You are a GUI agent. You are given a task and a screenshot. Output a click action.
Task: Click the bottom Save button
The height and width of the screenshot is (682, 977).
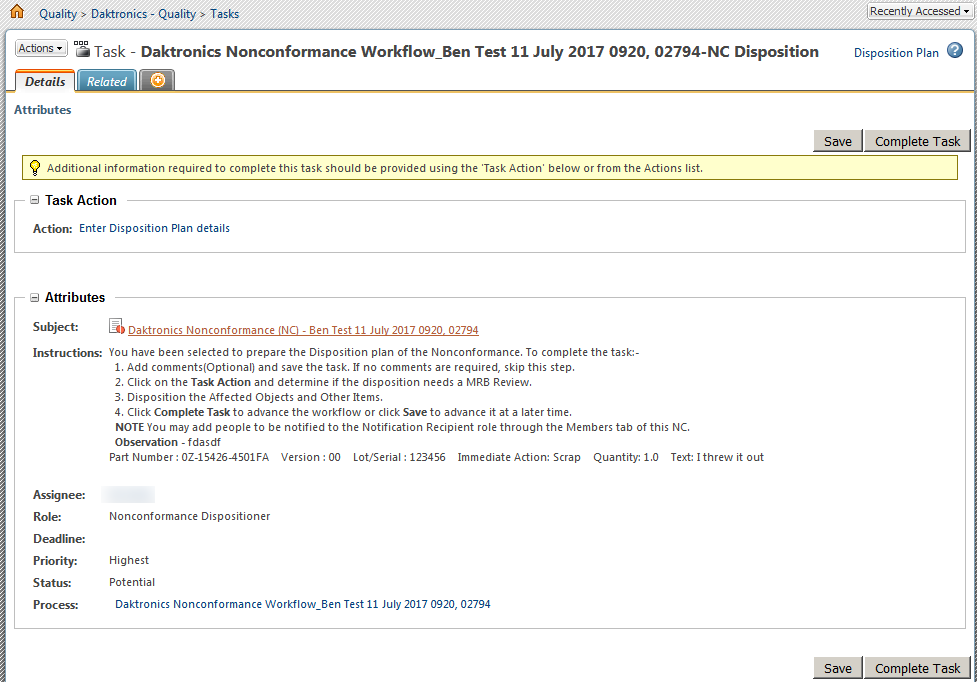tap(837, 668)
